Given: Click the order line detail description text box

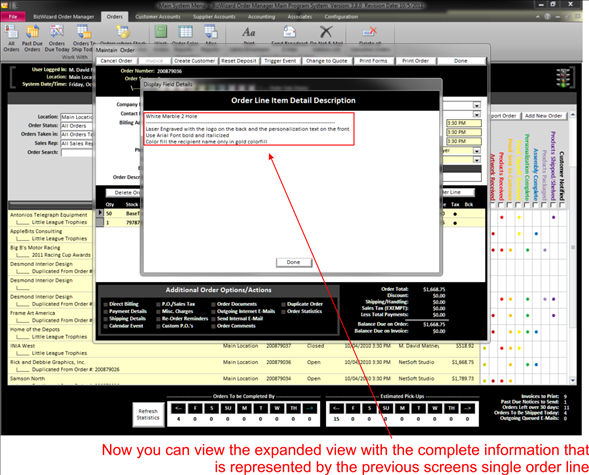Looking at the screenshot, I should point(249,129).
